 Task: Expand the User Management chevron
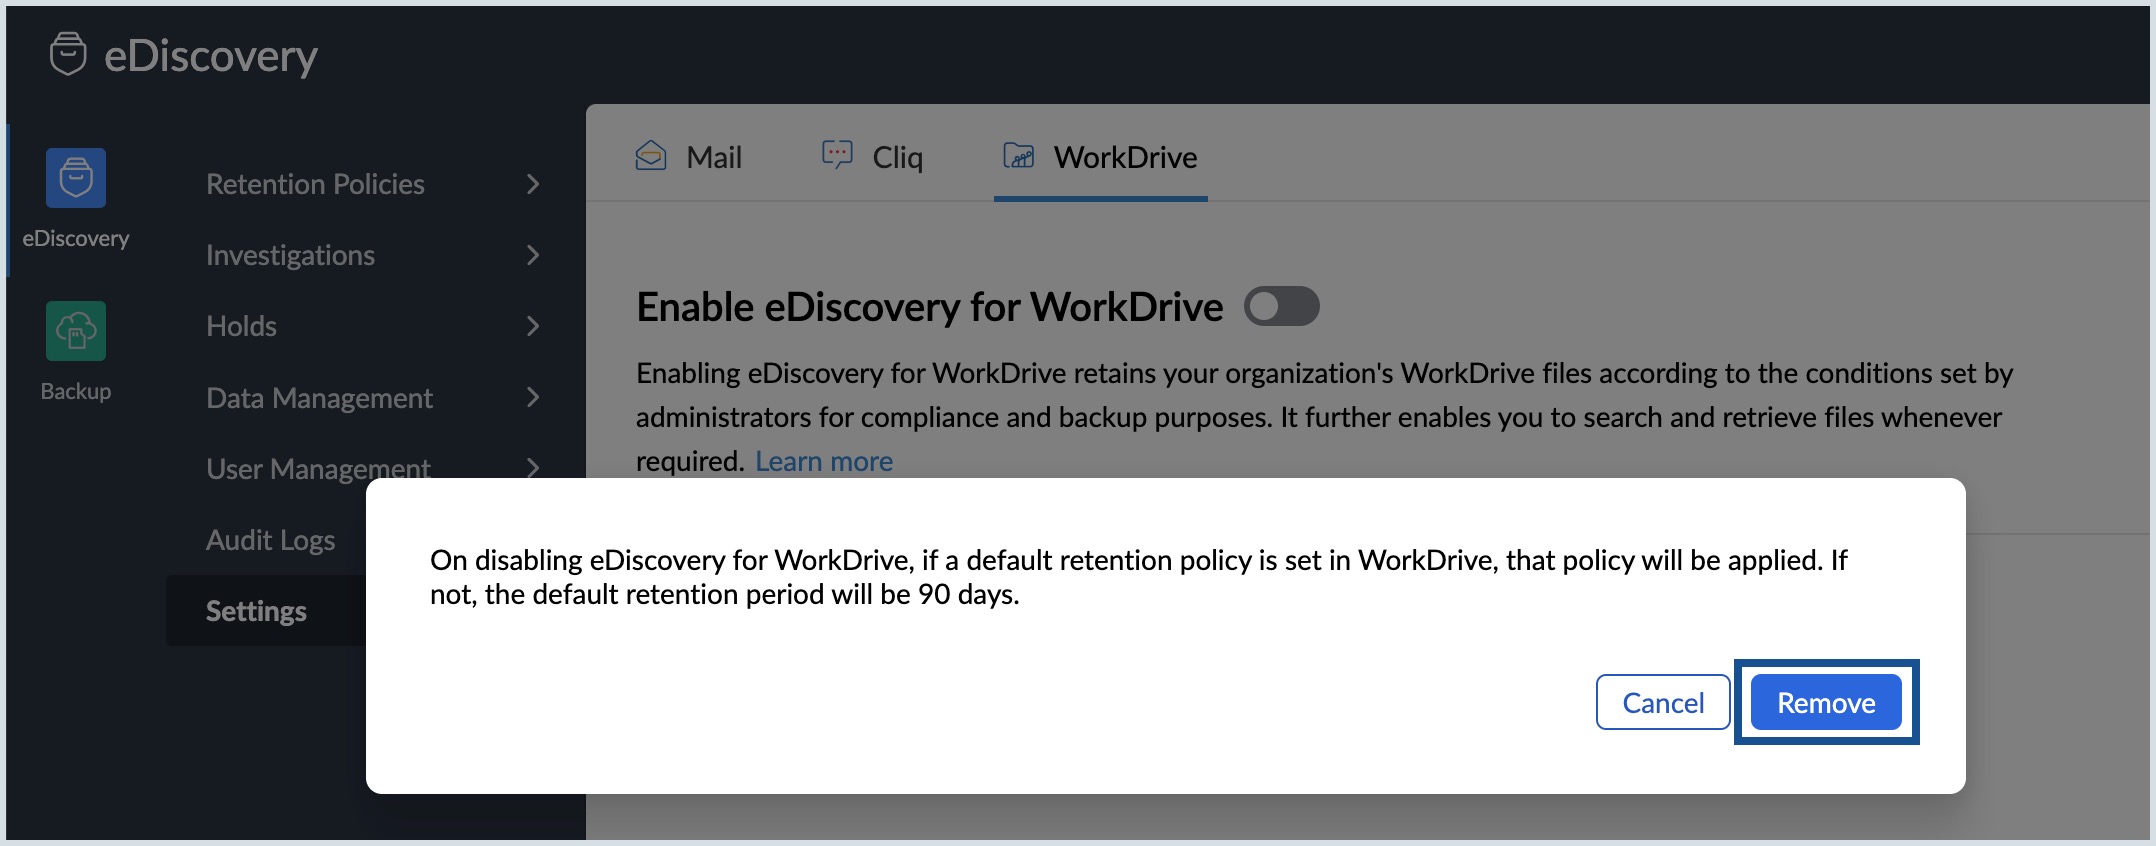(533, 467)
